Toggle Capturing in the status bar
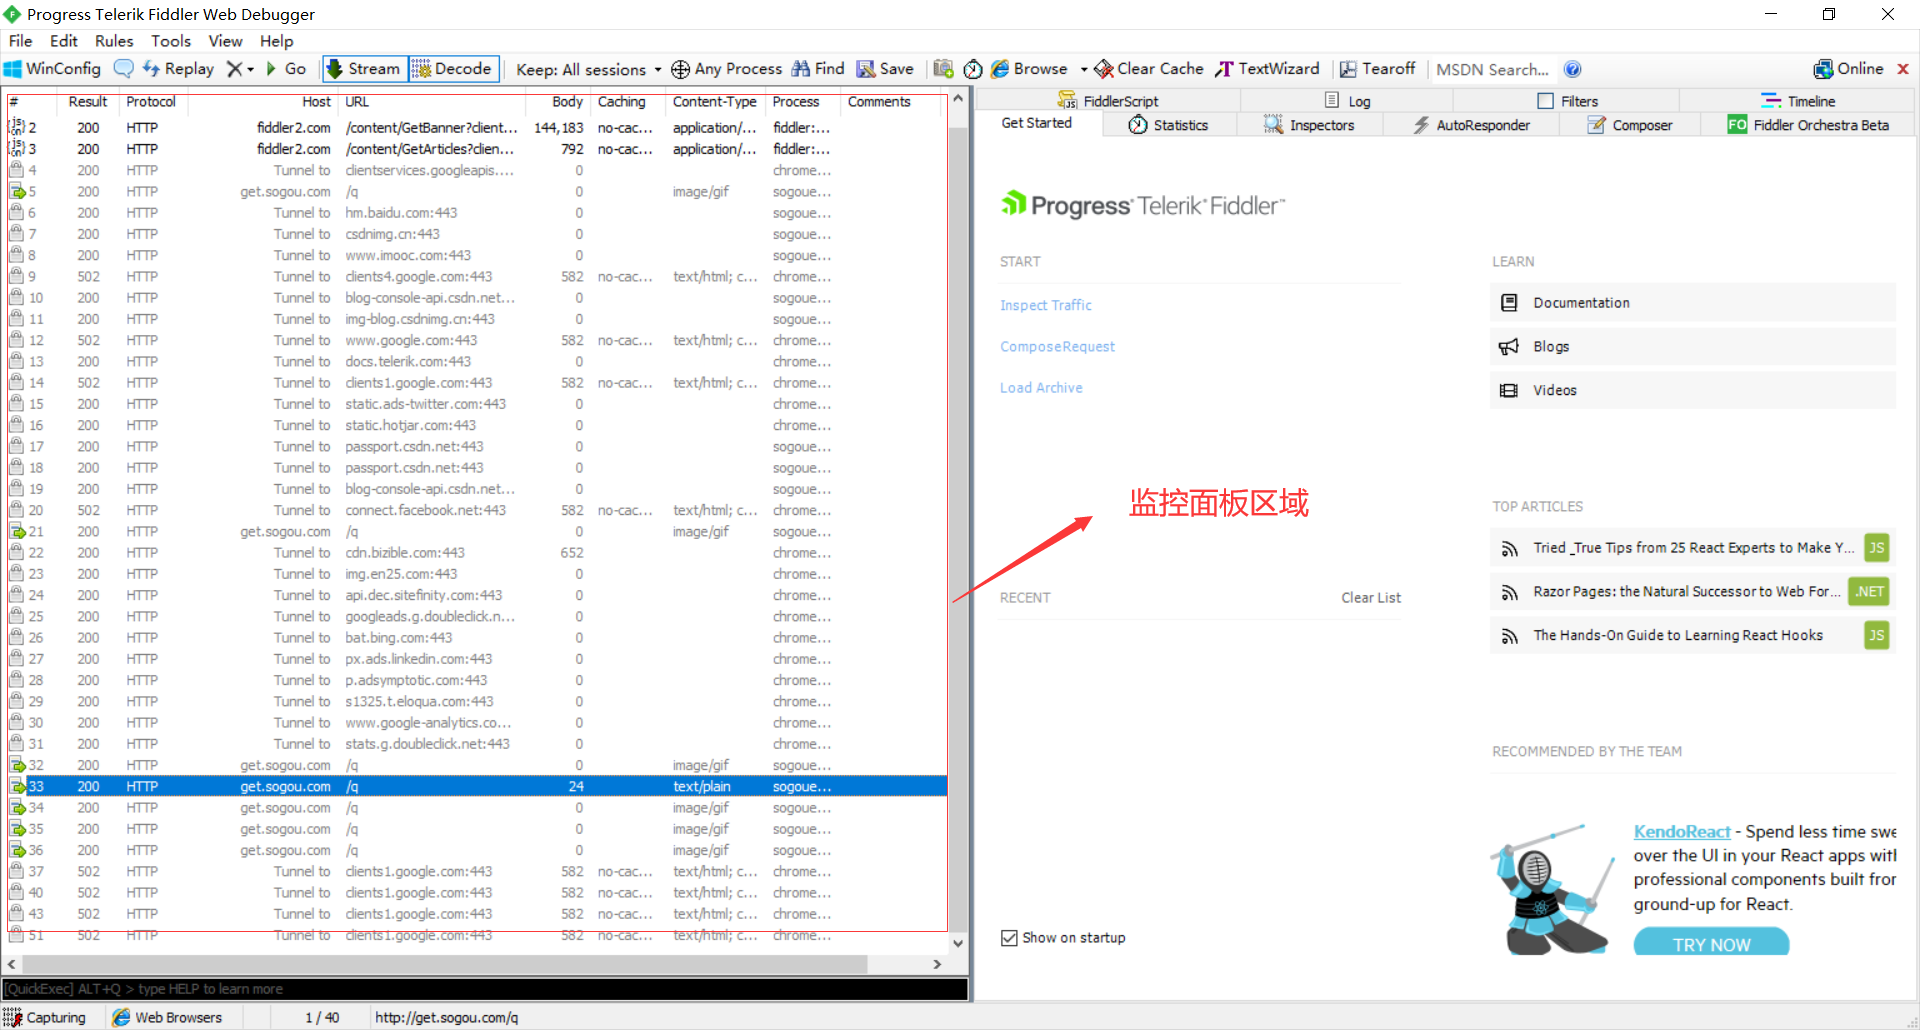This screenshot has width=1920, height=1030. coord(45,1017)
